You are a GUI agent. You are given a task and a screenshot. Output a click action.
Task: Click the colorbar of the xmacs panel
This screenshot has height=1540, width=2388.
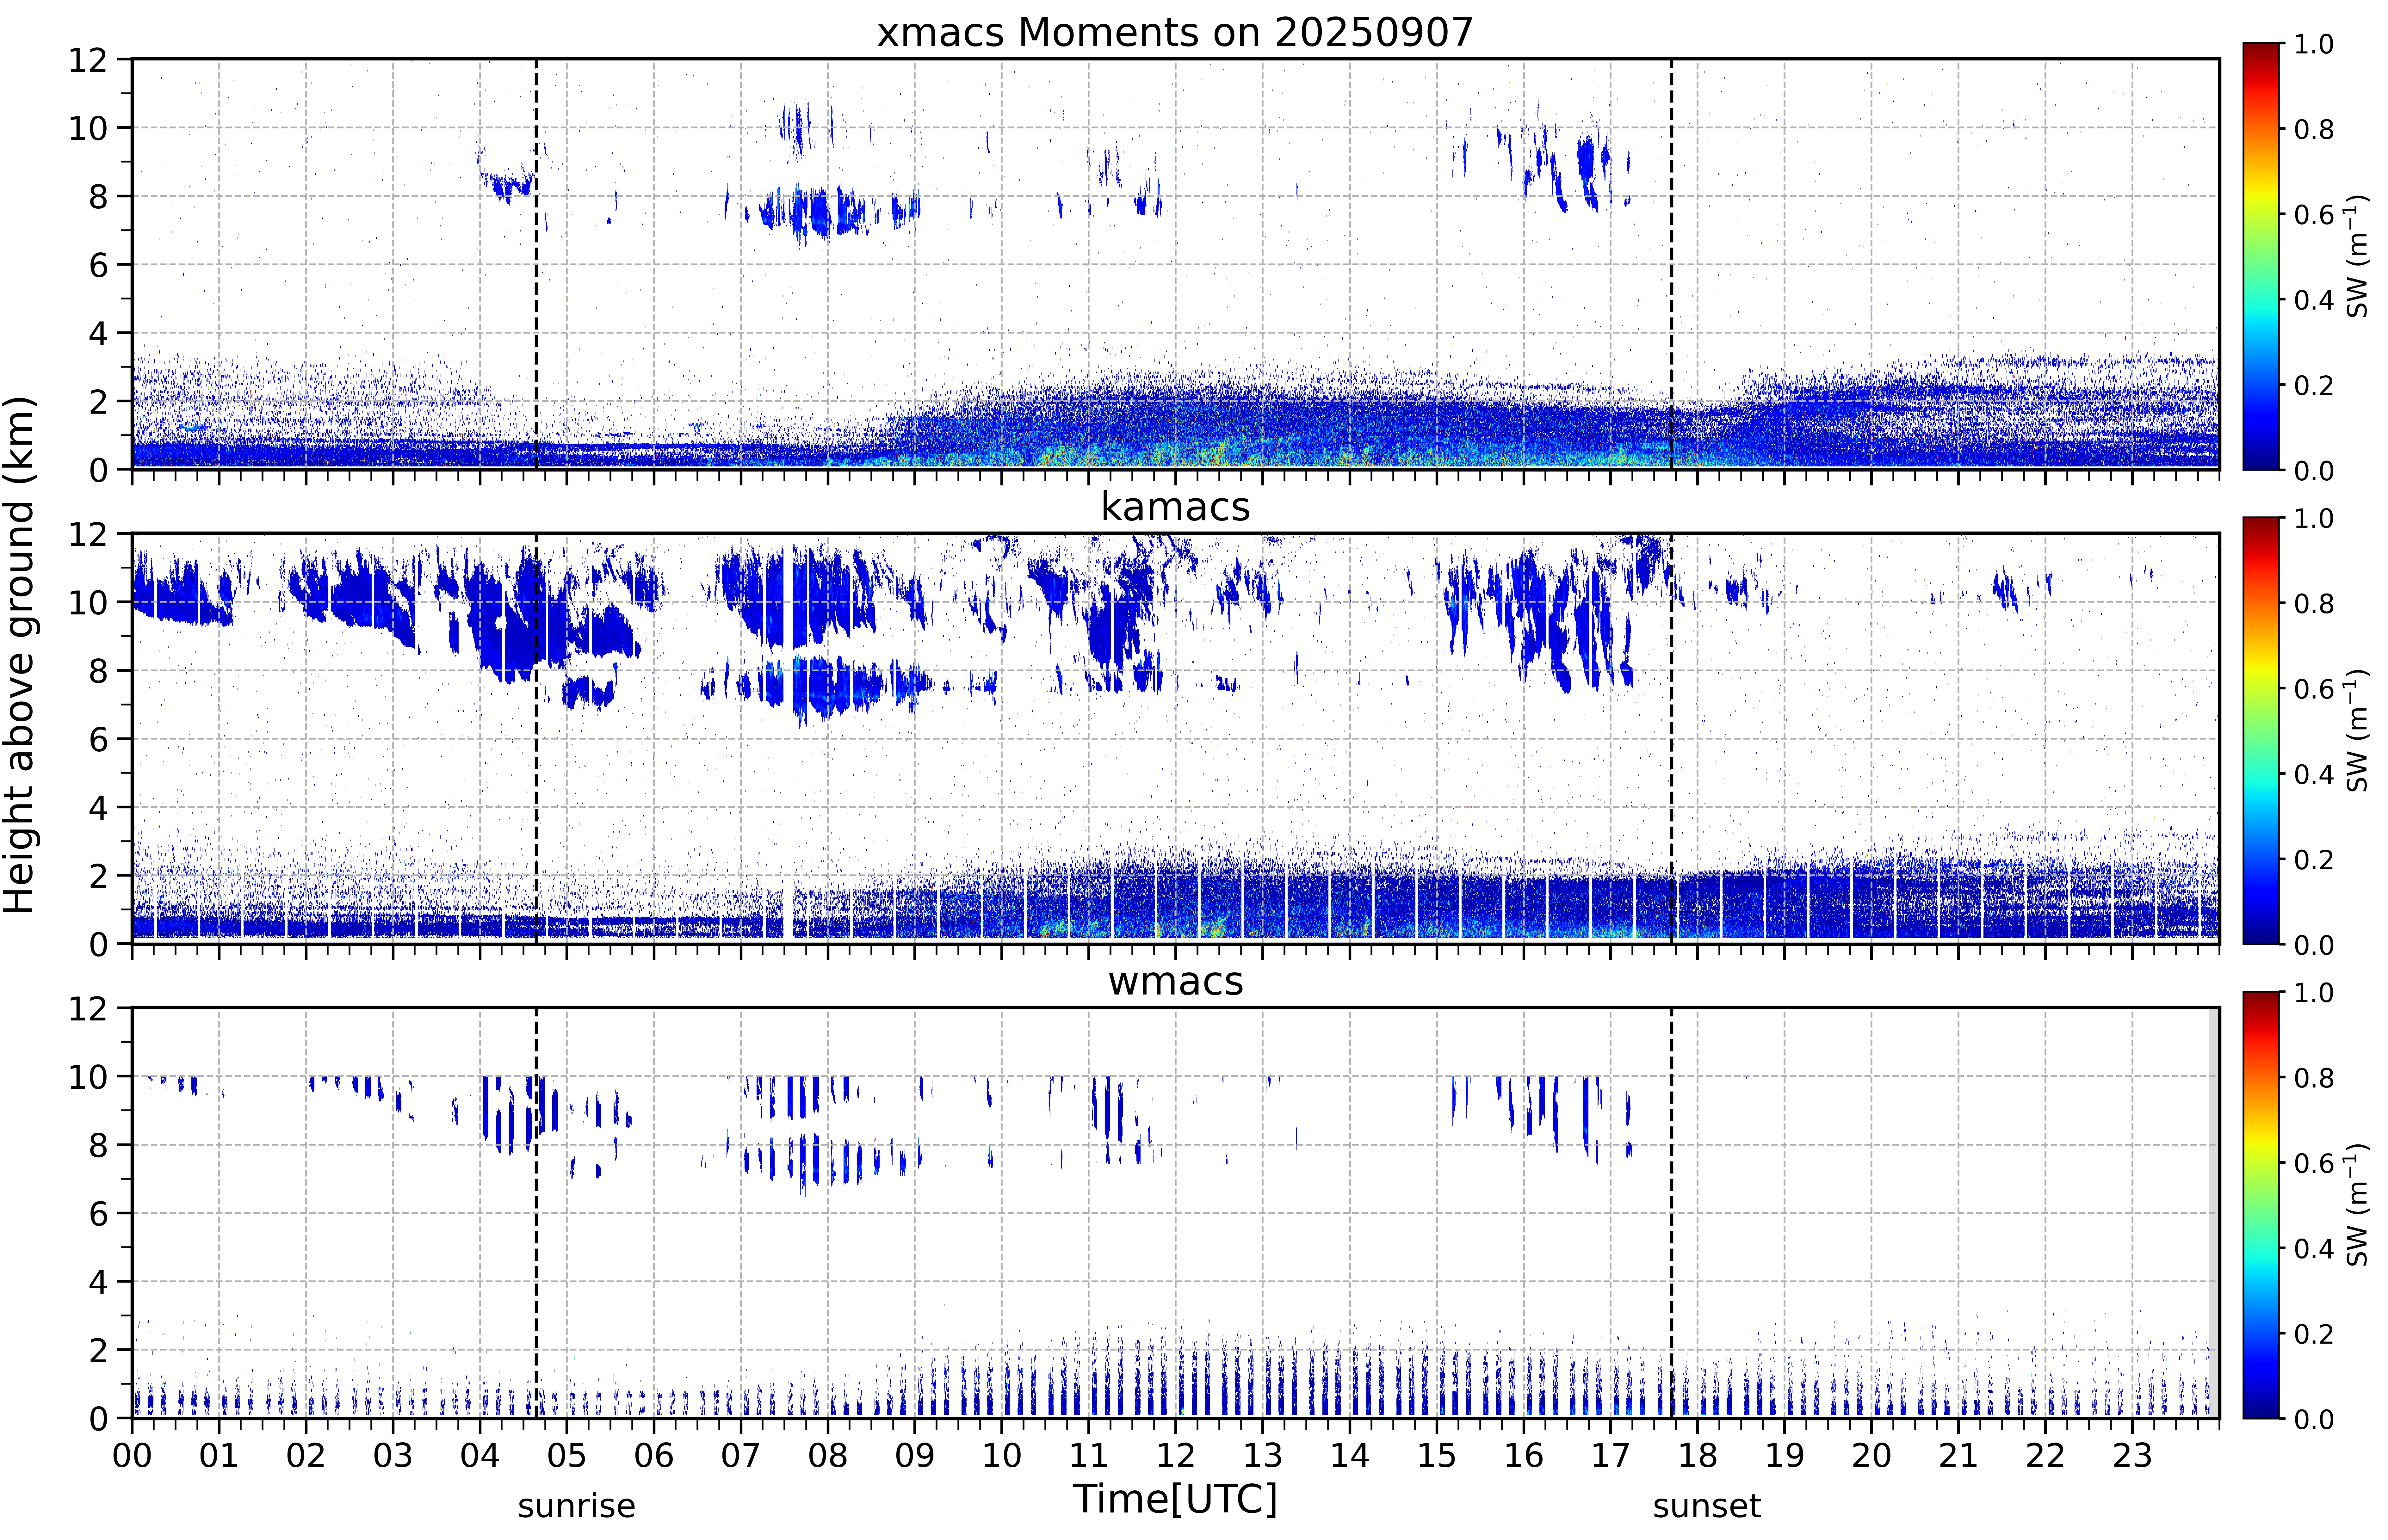pos(2261,256)
